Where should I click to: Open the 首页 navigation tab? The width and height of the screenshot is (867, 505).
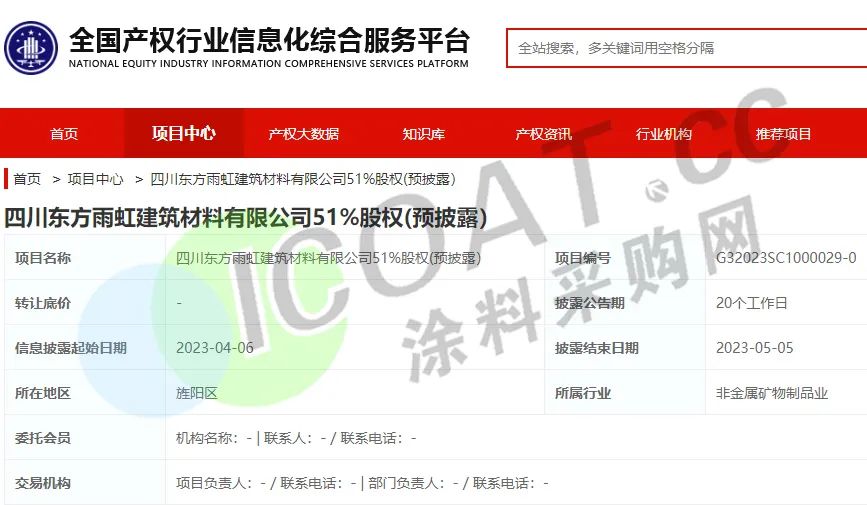point(64,134)
